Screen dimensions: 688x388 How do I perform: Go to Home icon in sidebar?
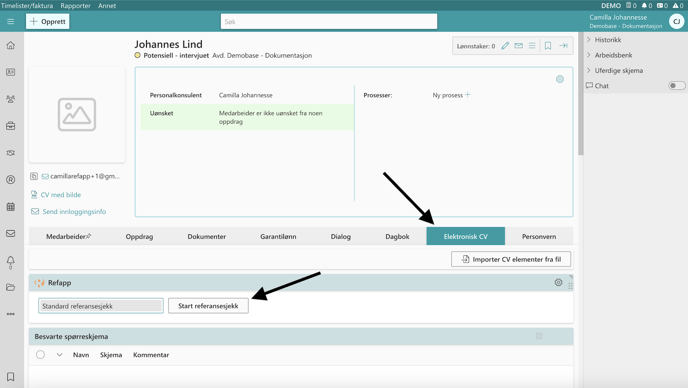pyautogui.click(x=11, y=45)
